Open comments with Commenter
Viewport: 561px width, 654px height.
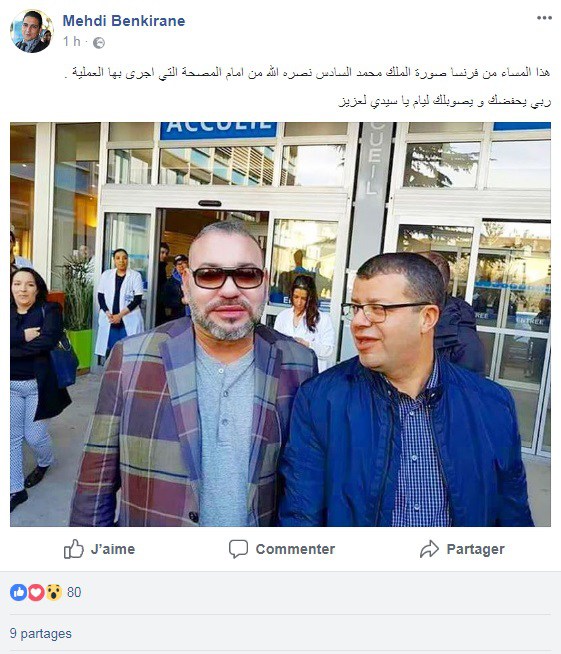point(282,549)
